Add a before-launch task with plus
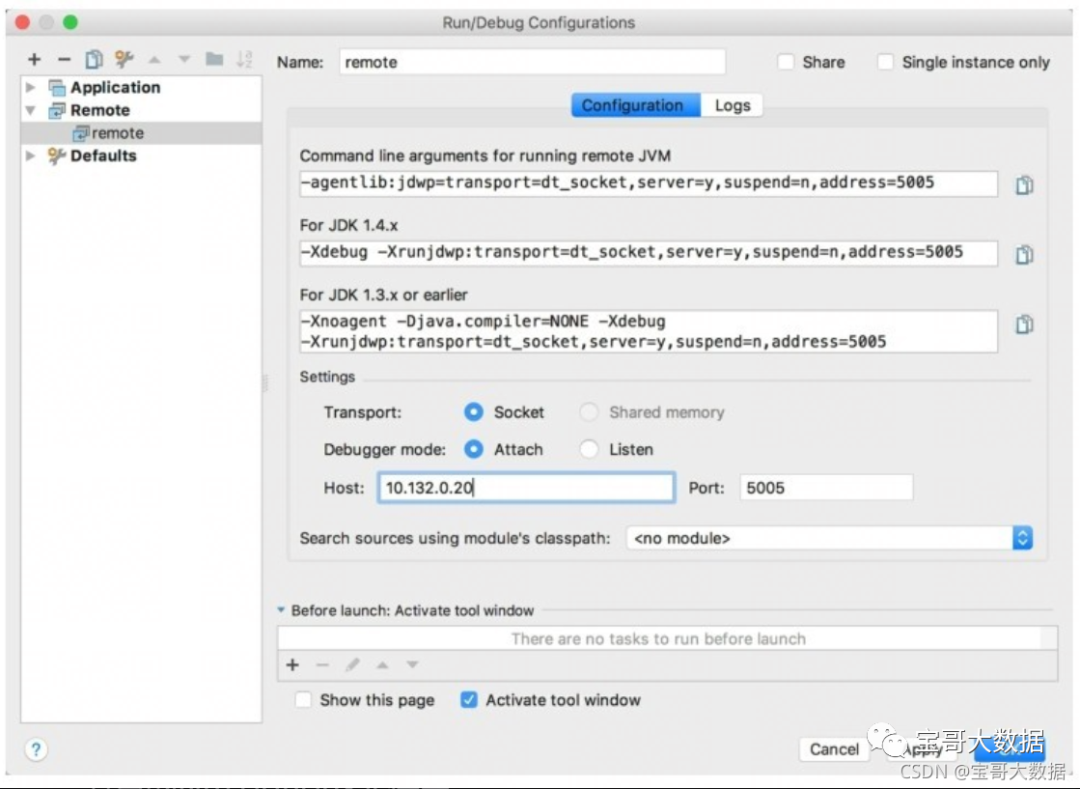This screenshot has width=1080, height=789. tap(293, 665)
